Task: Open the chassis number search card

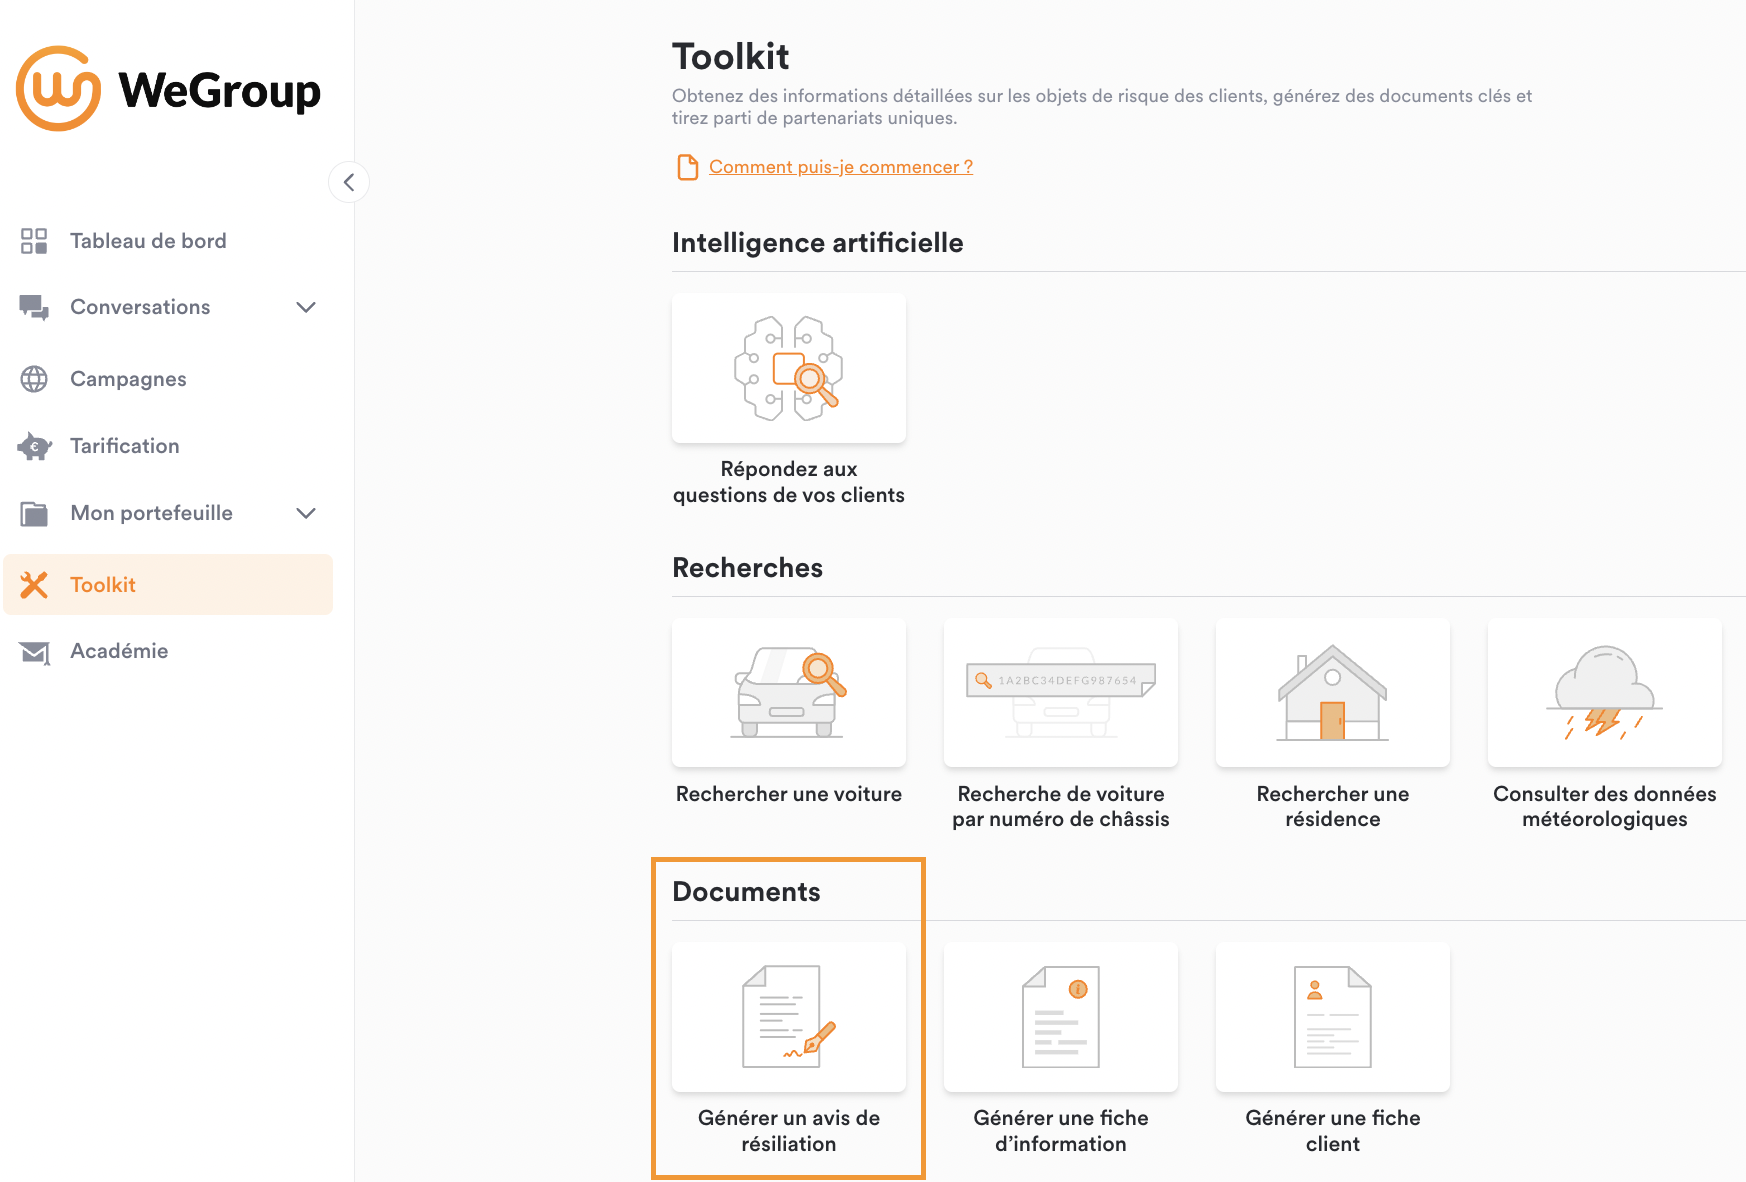Action: pos(1061,692)
